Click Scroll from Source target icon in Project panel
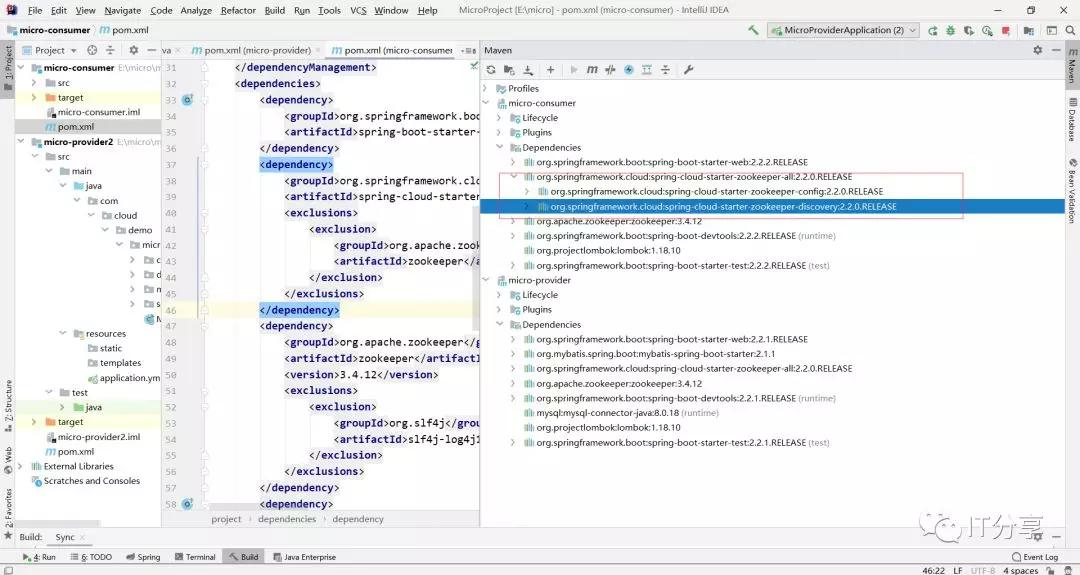 click(92, 50)
